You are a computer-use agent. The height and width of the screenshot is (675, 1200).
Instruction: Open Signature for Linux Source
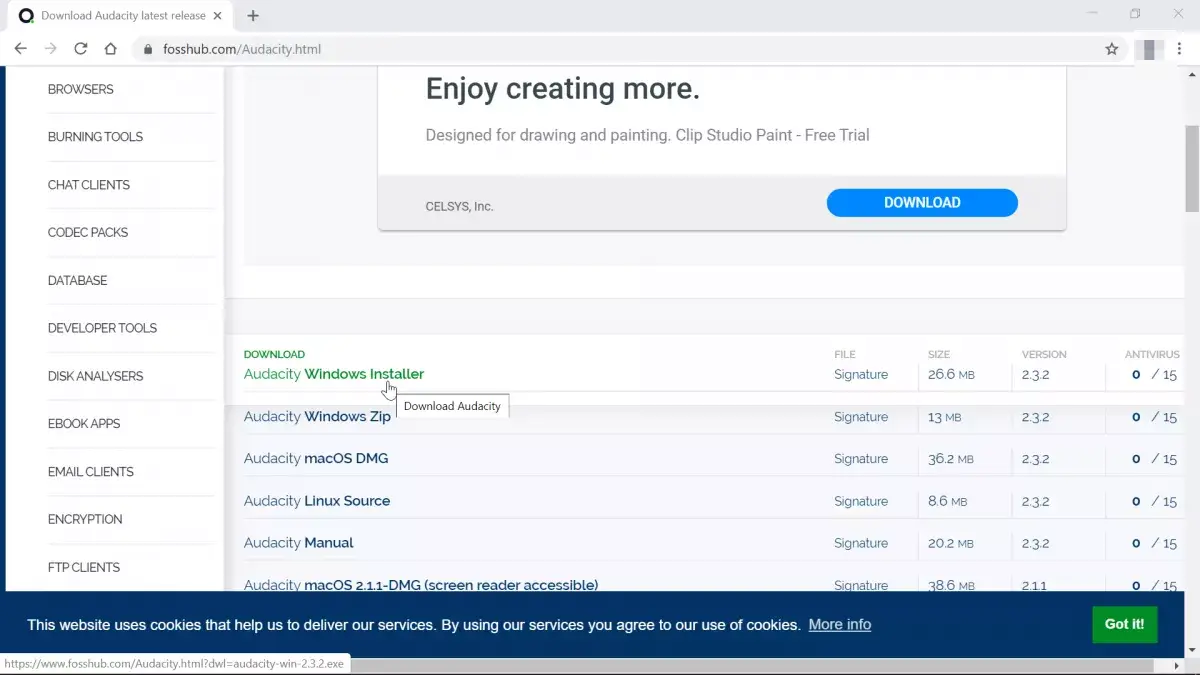pyautogui.click(x=861, y=500)
